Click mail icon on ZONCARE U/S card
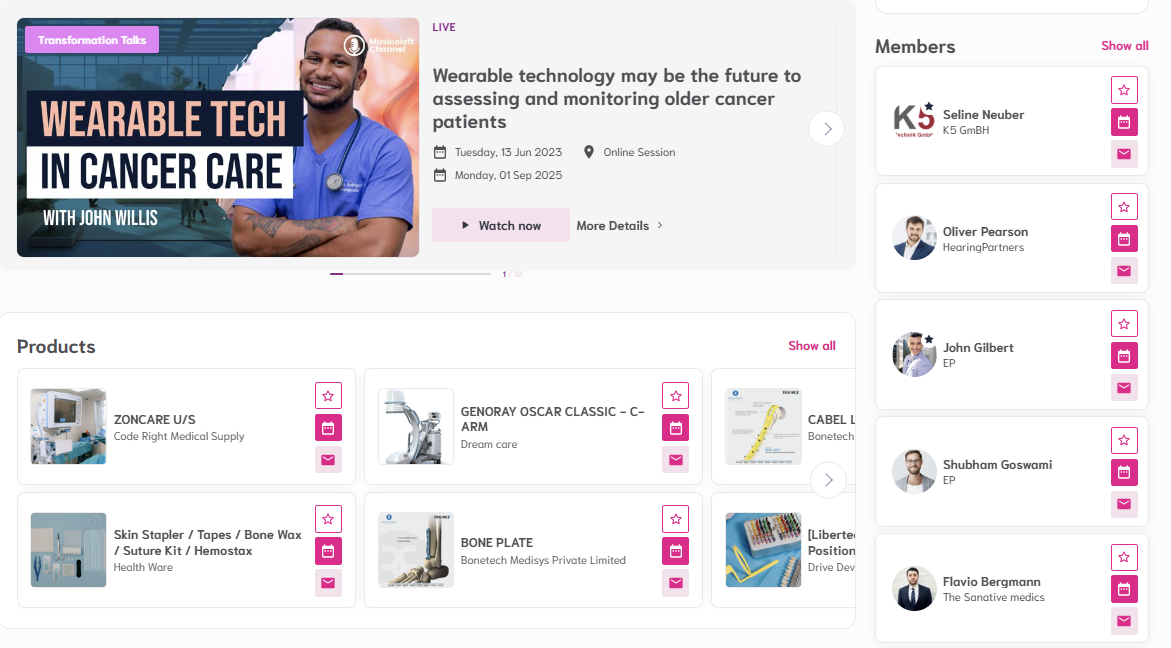Image resolution: width=1171 pixels, height=648 pixels. point(328,460)
